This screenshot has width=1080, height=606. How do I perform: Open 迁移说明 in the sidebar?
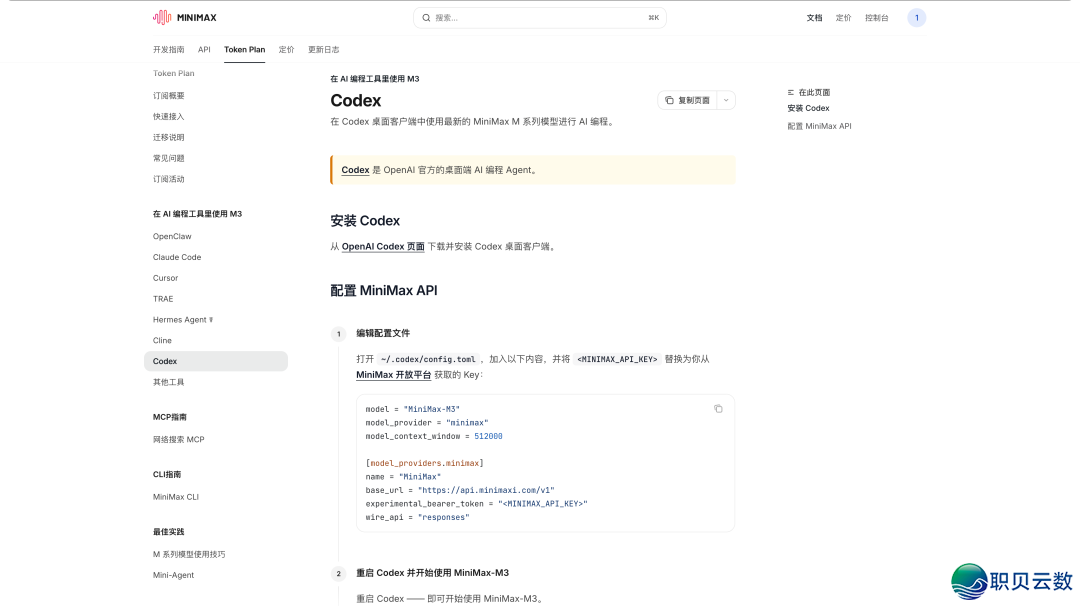coord(169,137)
